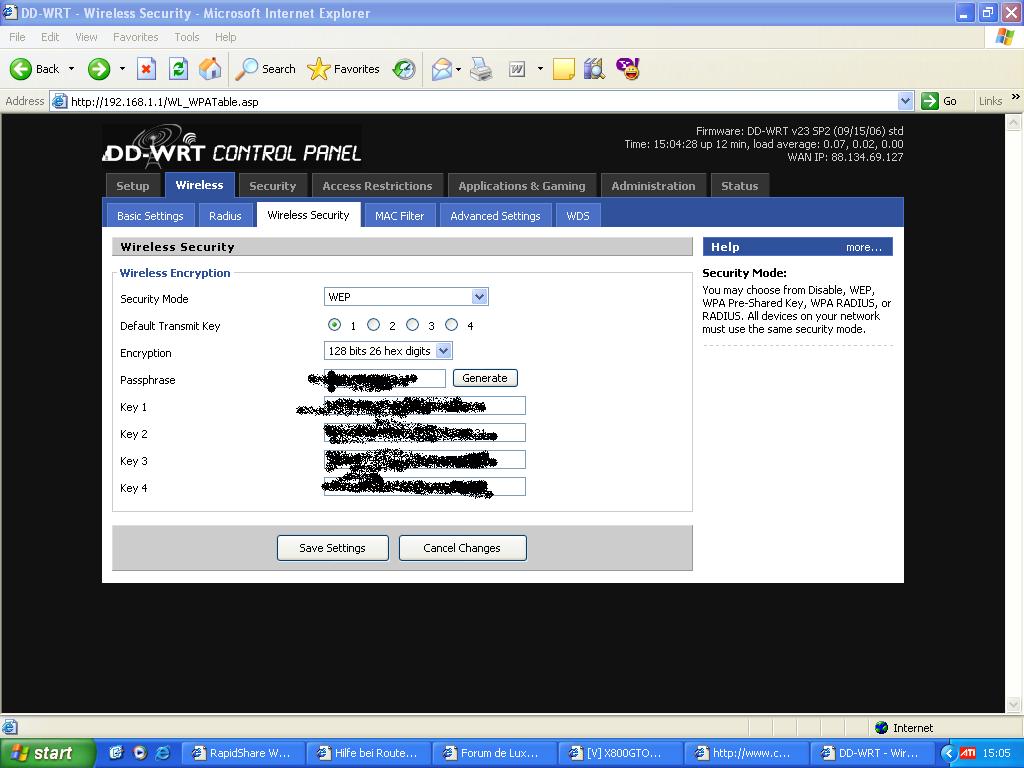This screenshot has width=1024, height=768.
Task: Select Default Transmit Key 2
Action: tap(374, 325)
